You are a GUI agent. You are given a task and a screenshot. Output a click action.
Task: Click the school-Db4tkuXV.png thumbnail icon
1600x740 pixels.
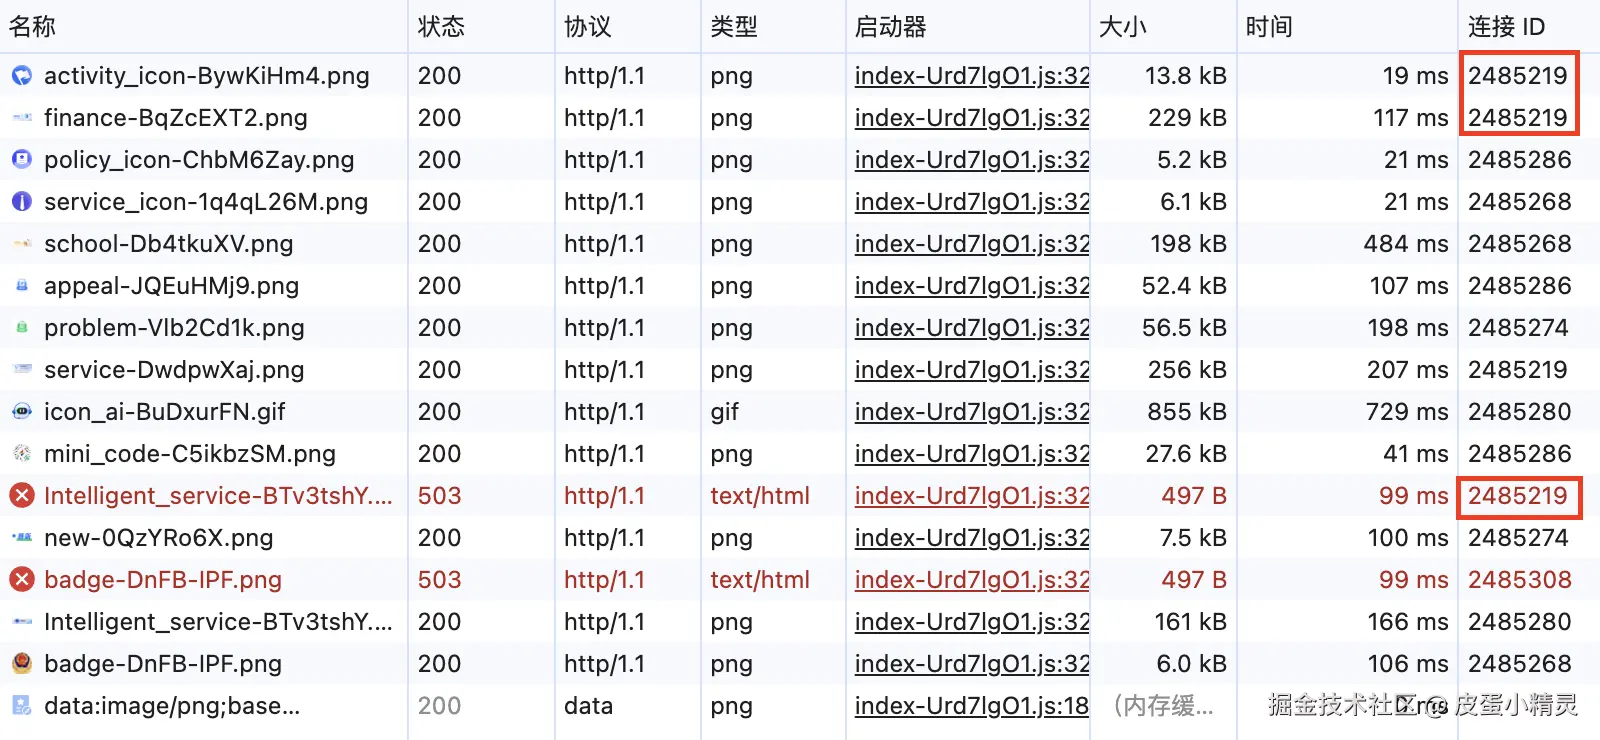(x=21, y=243)
